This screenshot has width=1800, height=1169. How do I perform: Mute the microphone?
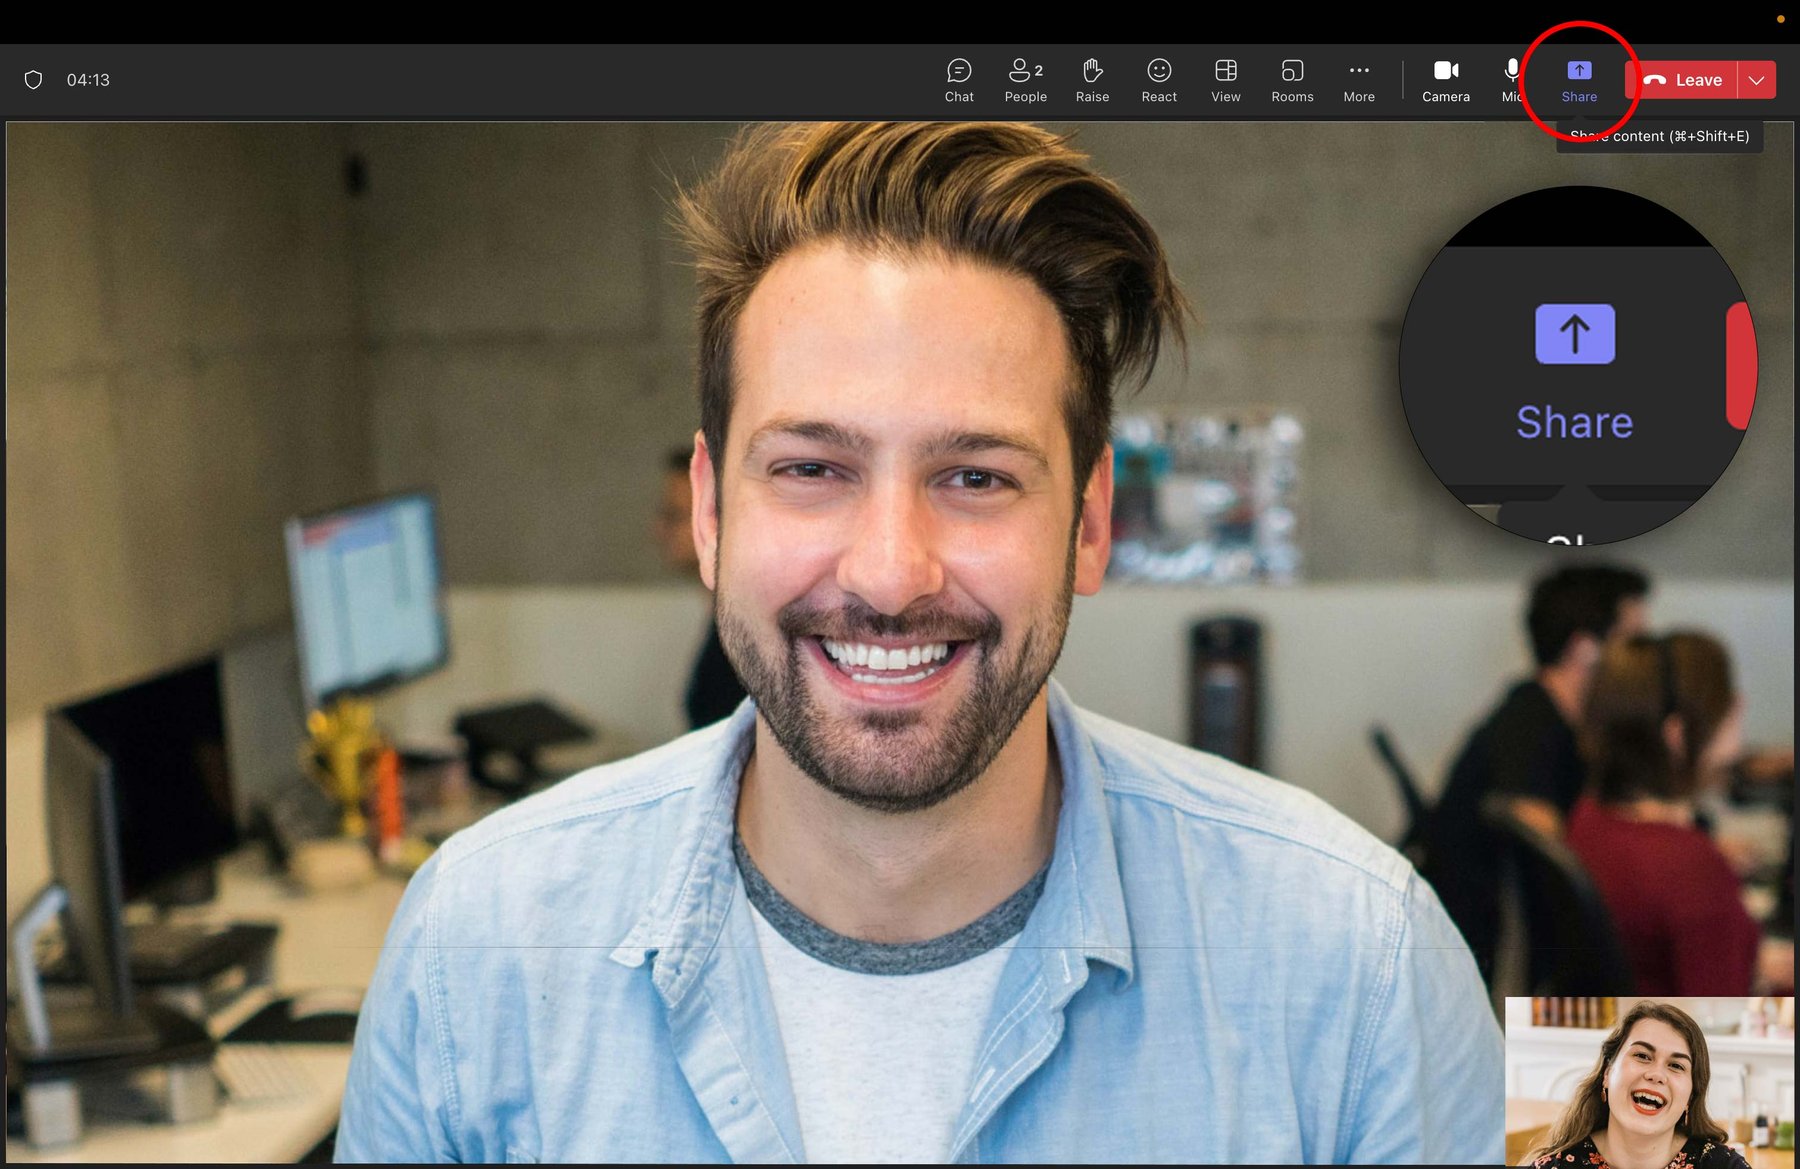tap(1510, 79)
